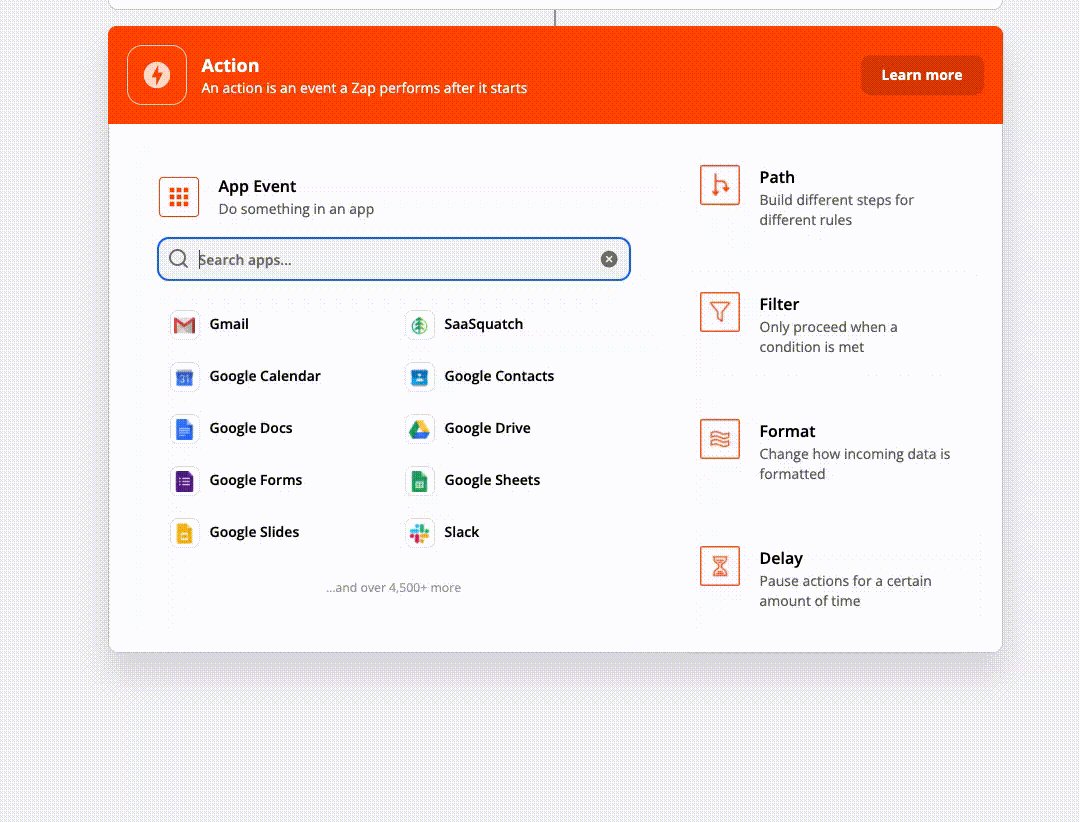The image size is (1080, 822).
Task: Select the Gmail app icon
Action: click(x=184, y=324)
